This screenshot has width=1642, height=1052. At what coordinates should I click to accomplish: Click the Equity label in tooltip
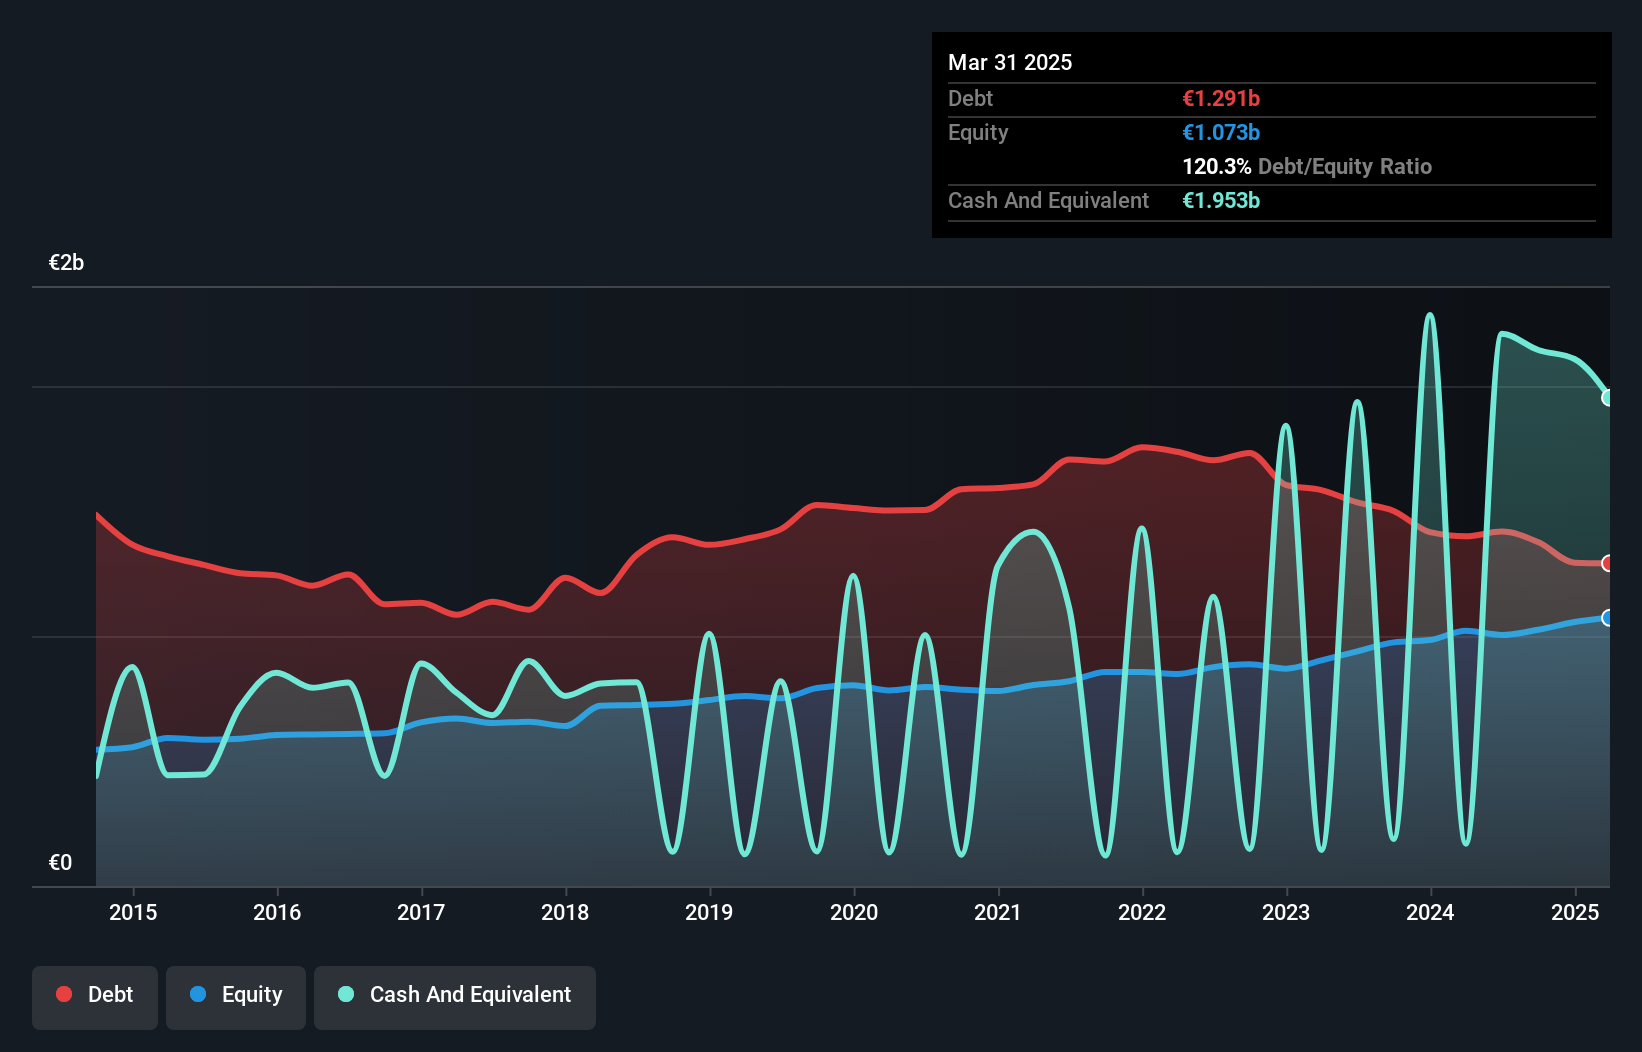(978, 132)
